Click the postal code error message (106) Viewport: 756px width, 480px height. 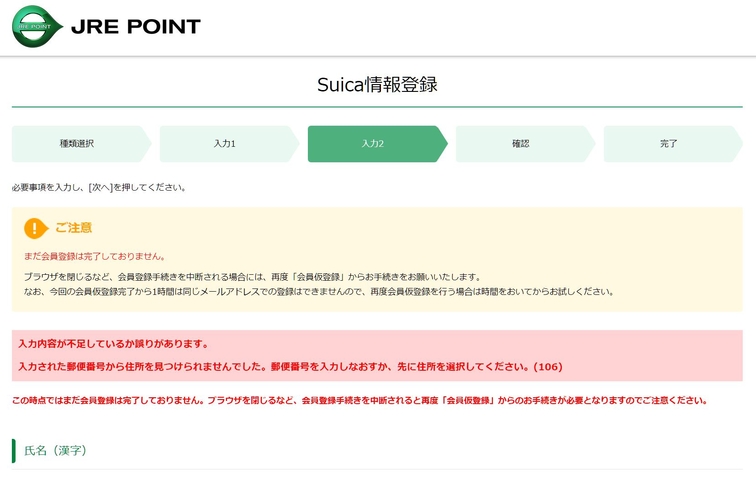coord(290,367)
